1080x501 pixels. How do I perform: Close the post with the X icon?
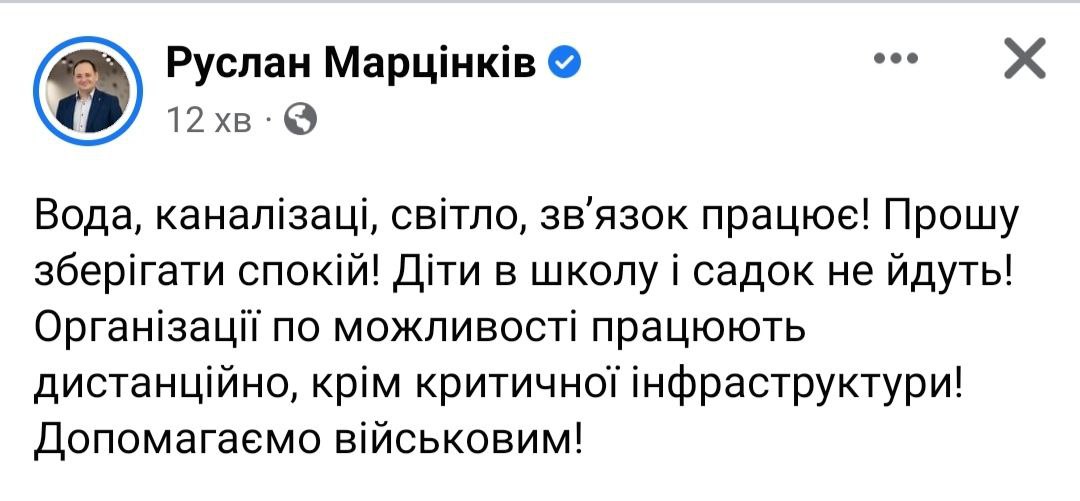(x=1023, y=63)
